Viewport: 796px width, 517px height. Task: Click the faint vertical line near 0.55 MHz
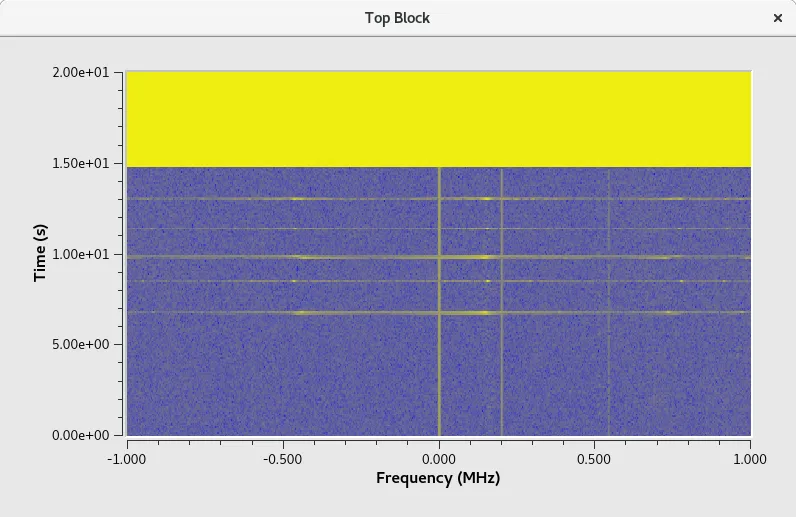(609, 301)
